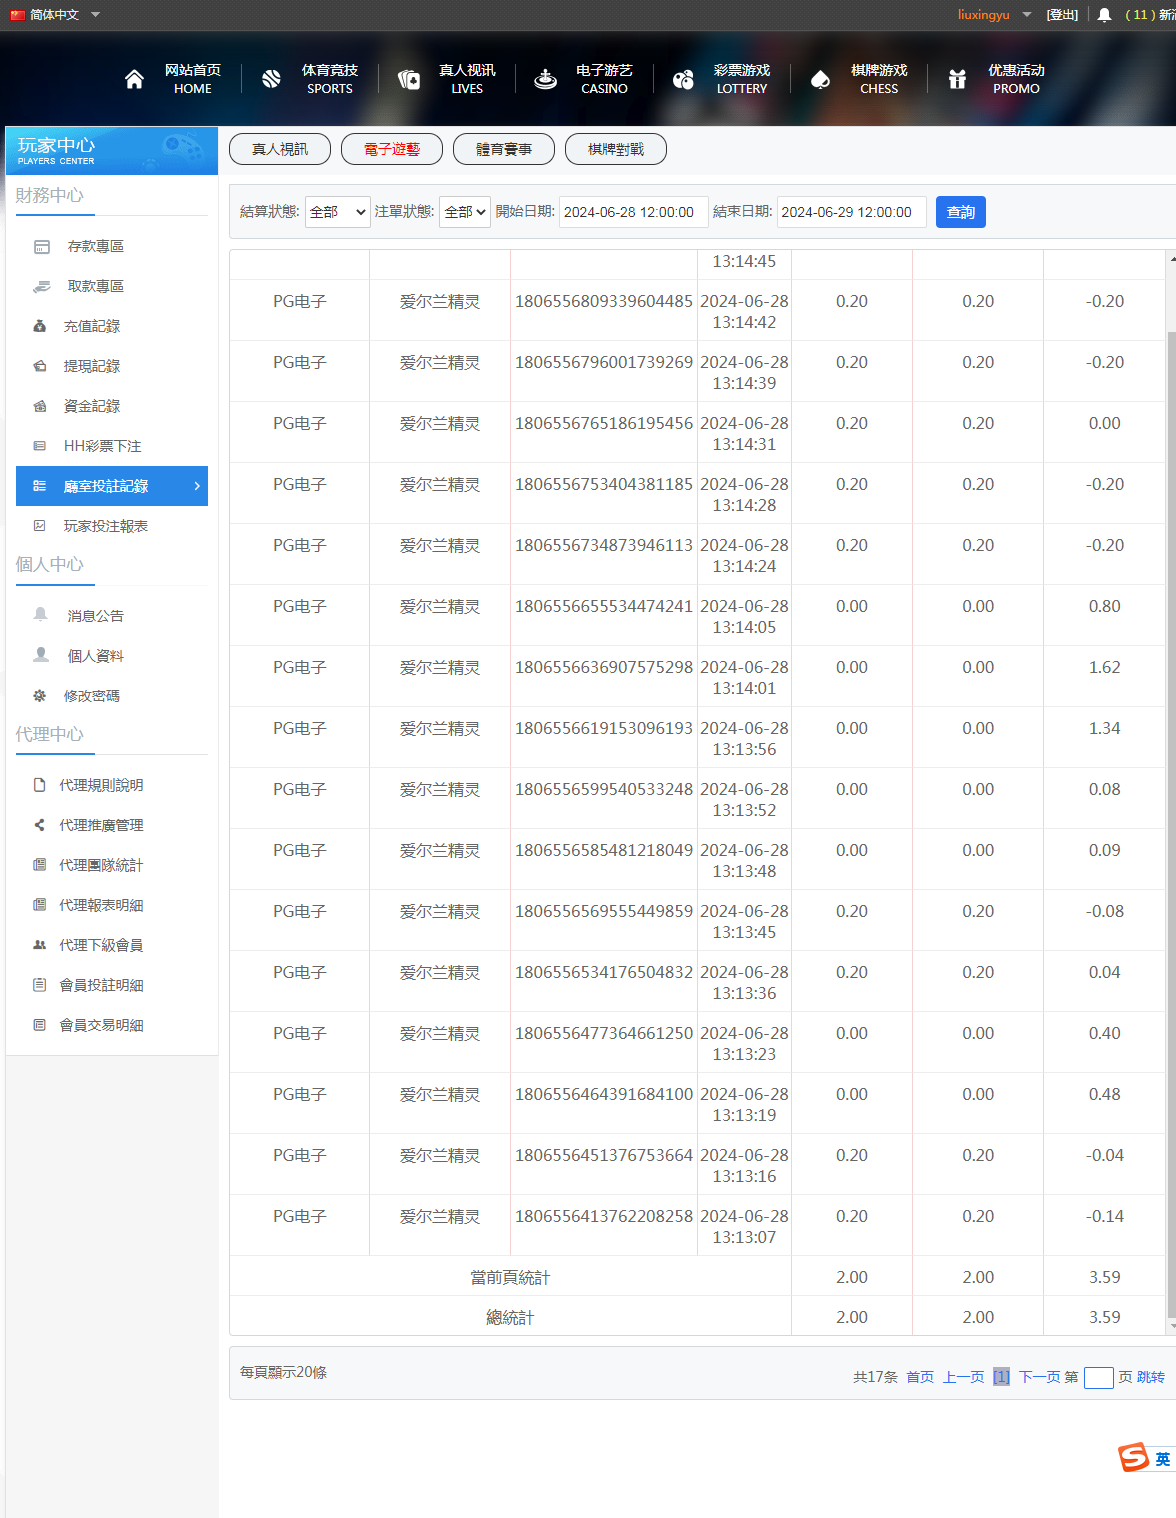Screen dimensions: 1176x1518
Task: Switch to the 電子遊藝 tab
Action: 391,149
